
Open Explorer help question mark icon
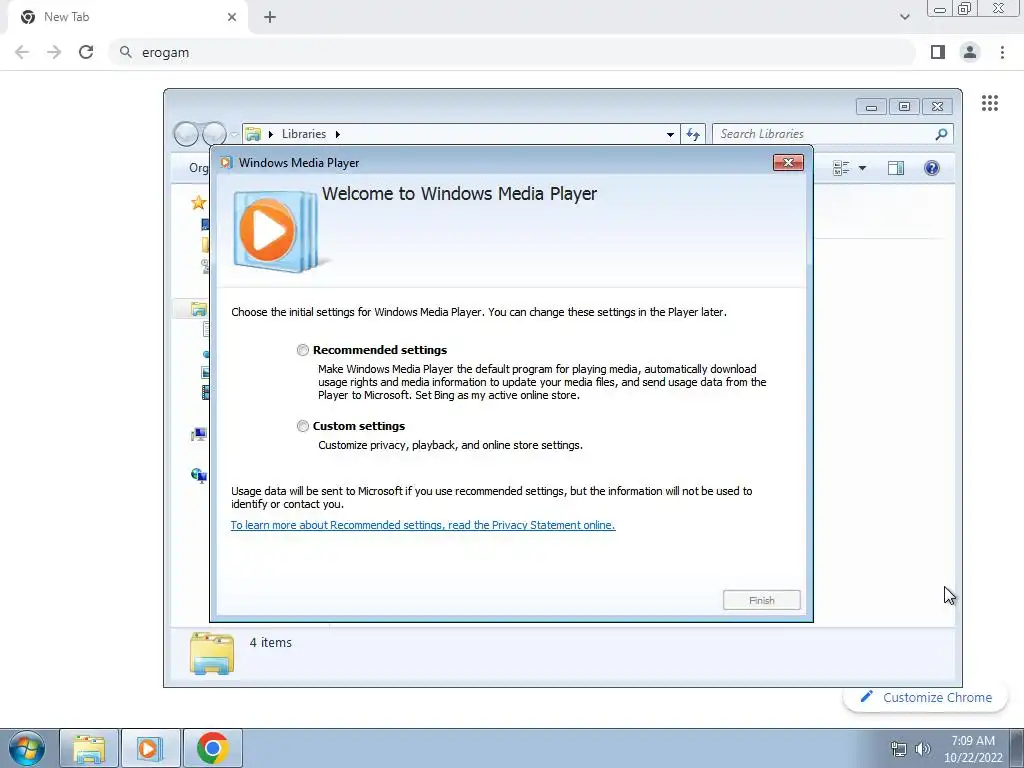click(932, 168)
